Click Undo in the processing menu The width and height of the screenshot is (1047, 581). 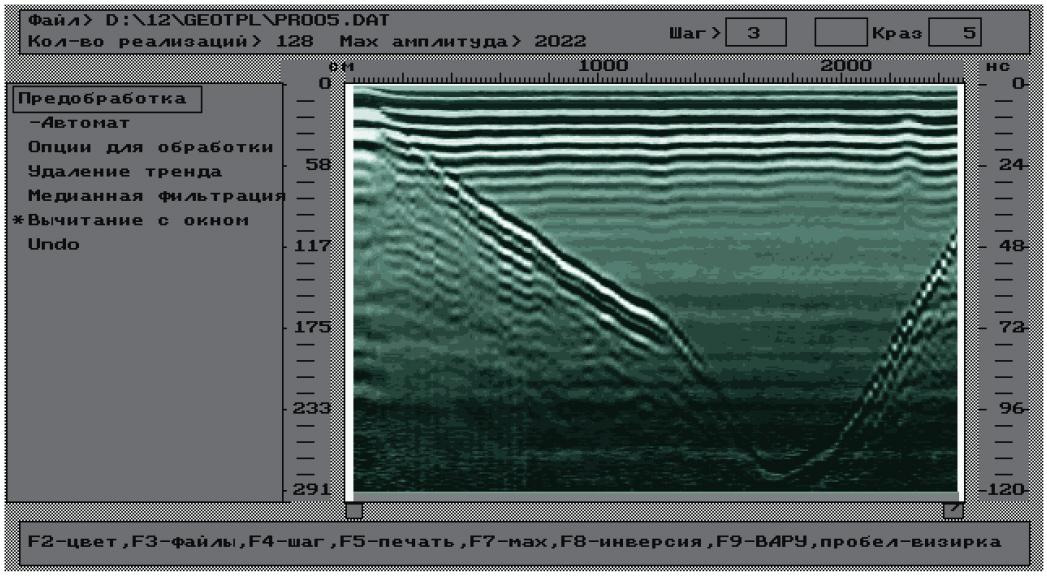tap(53, 244)
